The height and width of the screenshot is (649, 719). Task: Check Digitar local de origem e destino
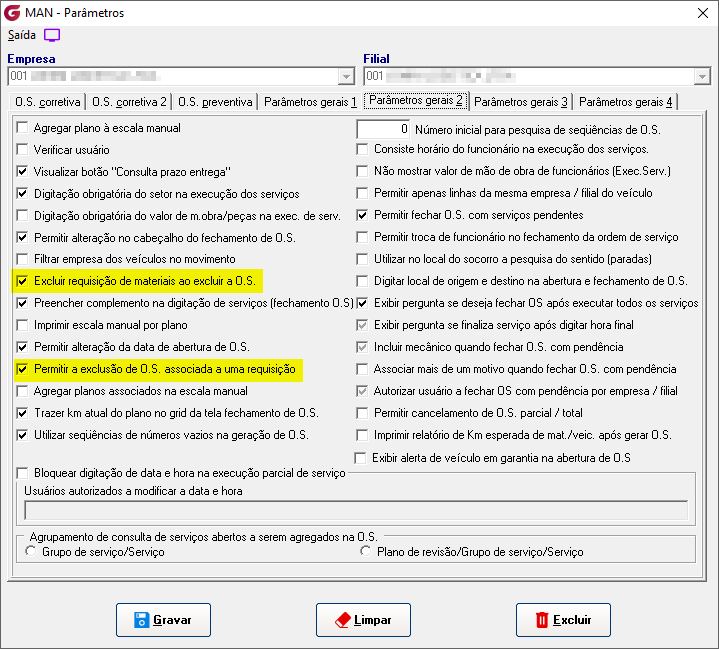[x=362, y=281]
